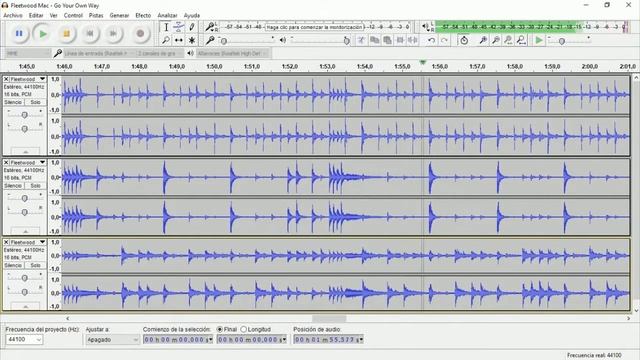Open the Editar menu
This screenshot has width=640, height=360.
coord(36,15)
